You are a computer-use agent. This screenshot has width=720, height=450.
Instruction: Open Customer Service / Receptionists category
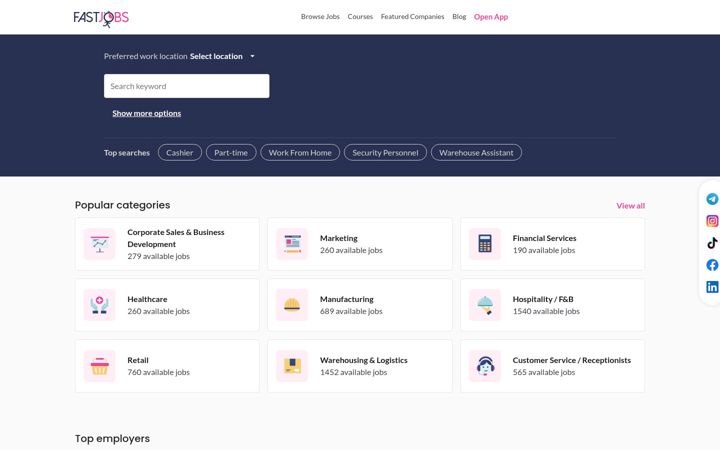[572, 360]
